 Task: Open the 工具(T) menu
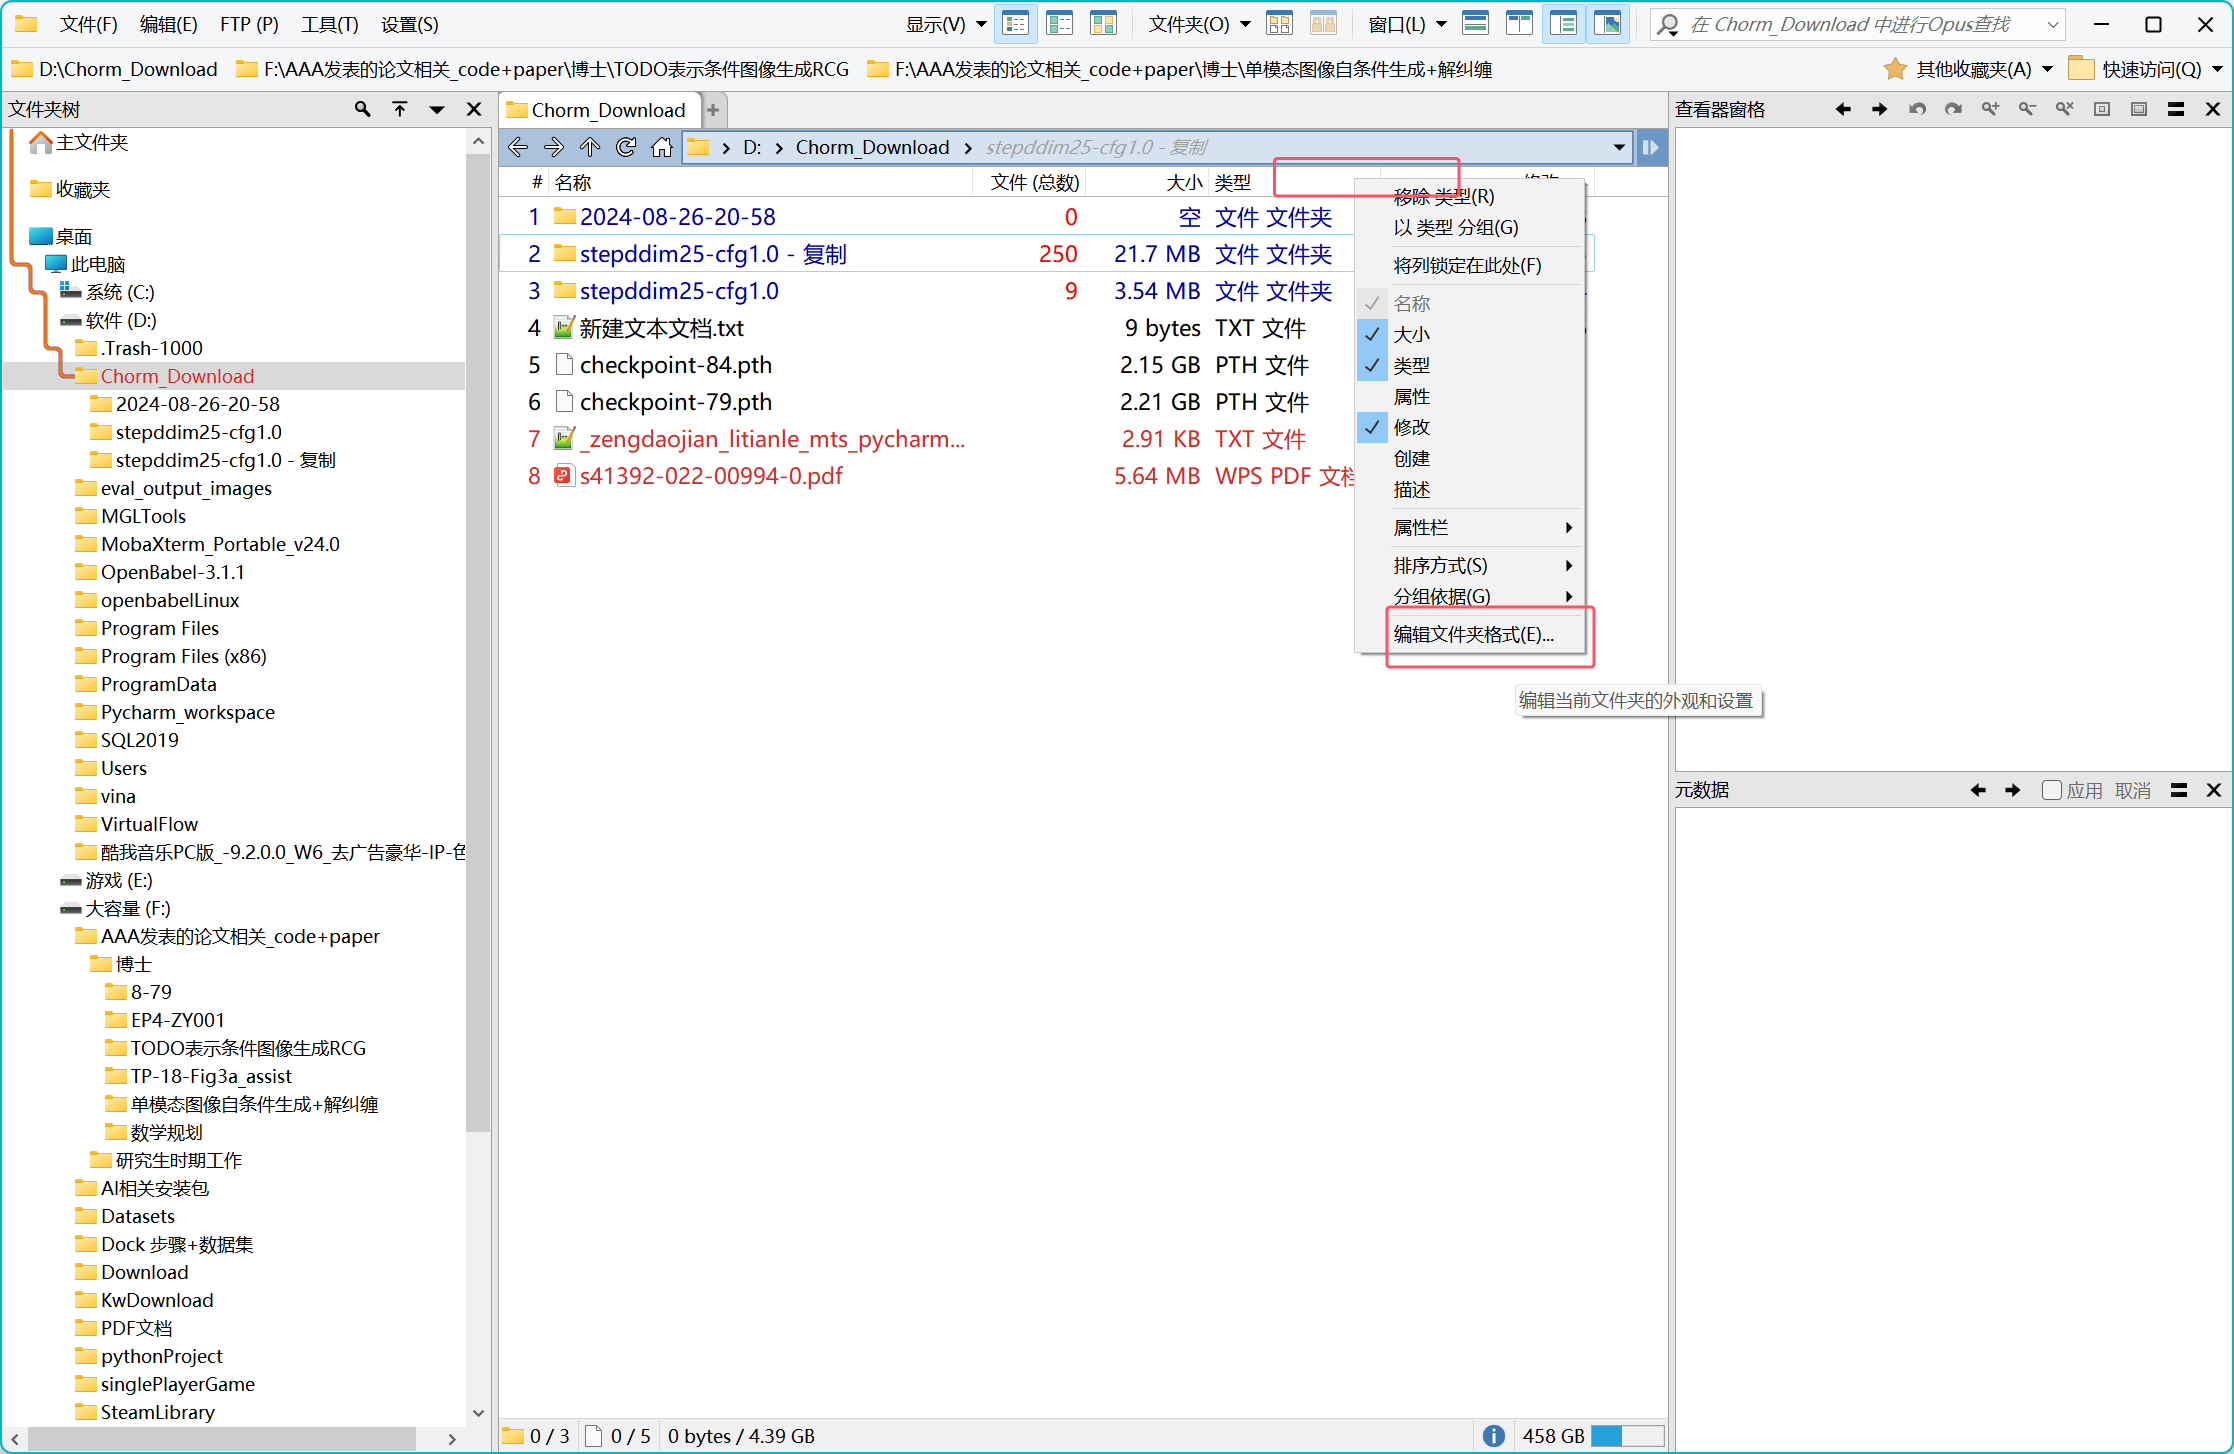pos(329,24)
